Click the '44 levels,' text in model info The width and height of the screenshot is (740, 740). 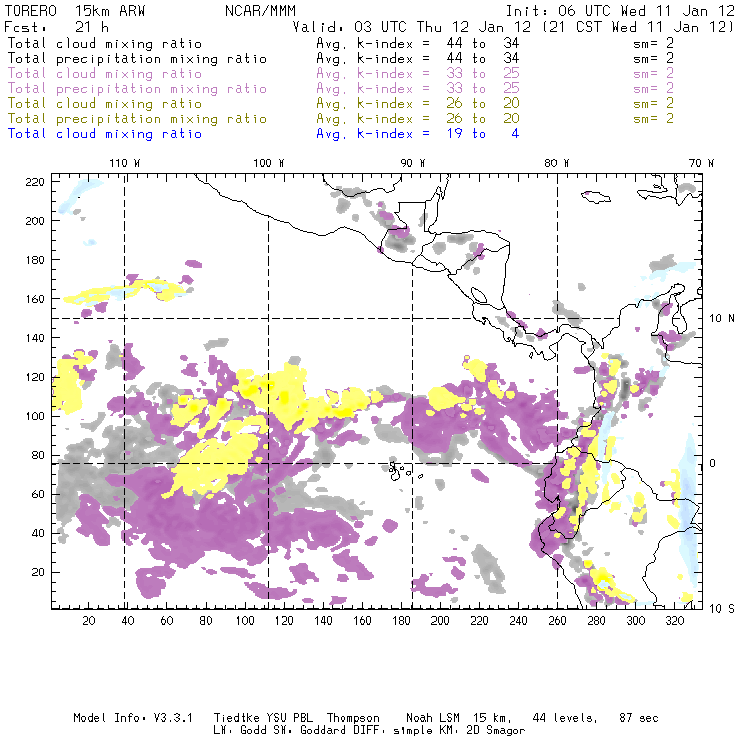tap(565, 718)
